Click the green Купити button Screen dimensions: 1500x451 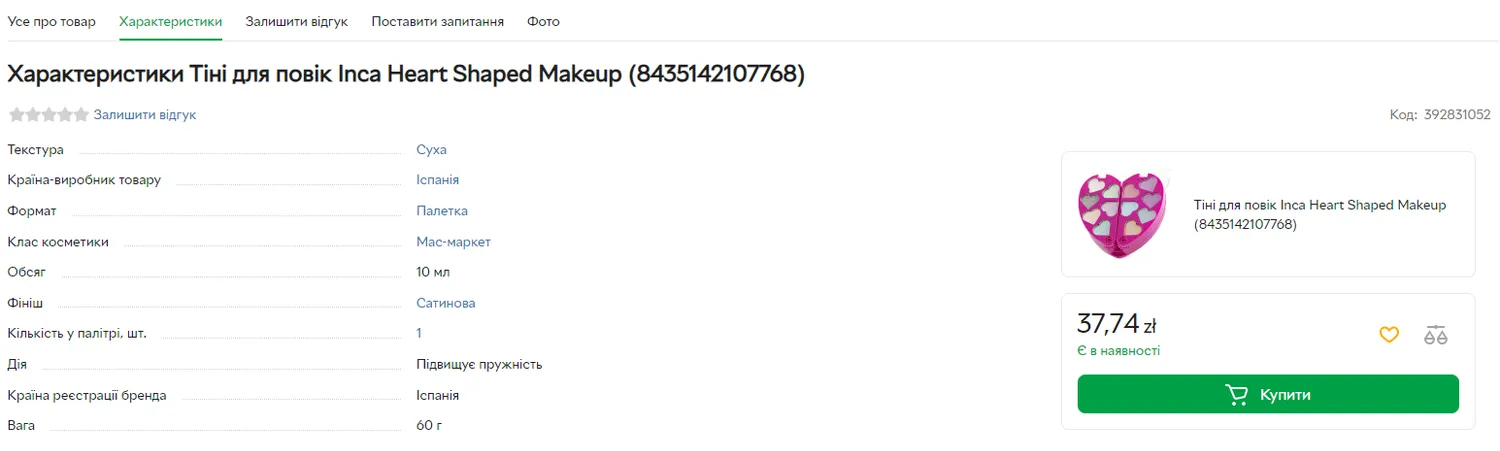click(x=1267, y=394)
